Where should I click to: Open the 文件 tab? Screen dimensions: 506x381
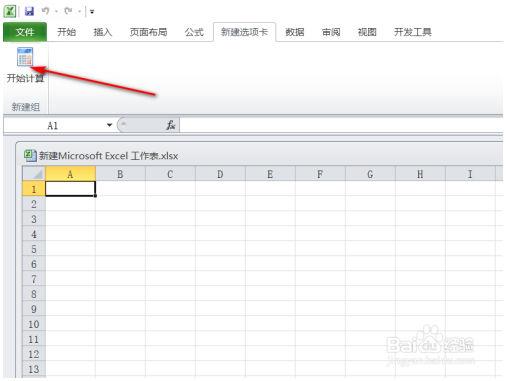pos(25,32)
